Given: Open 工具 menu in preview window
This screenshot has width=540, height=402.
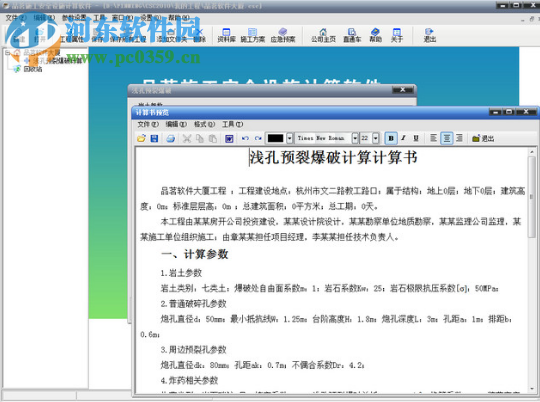Looking at the screenshot, I should tap(232, 124).
